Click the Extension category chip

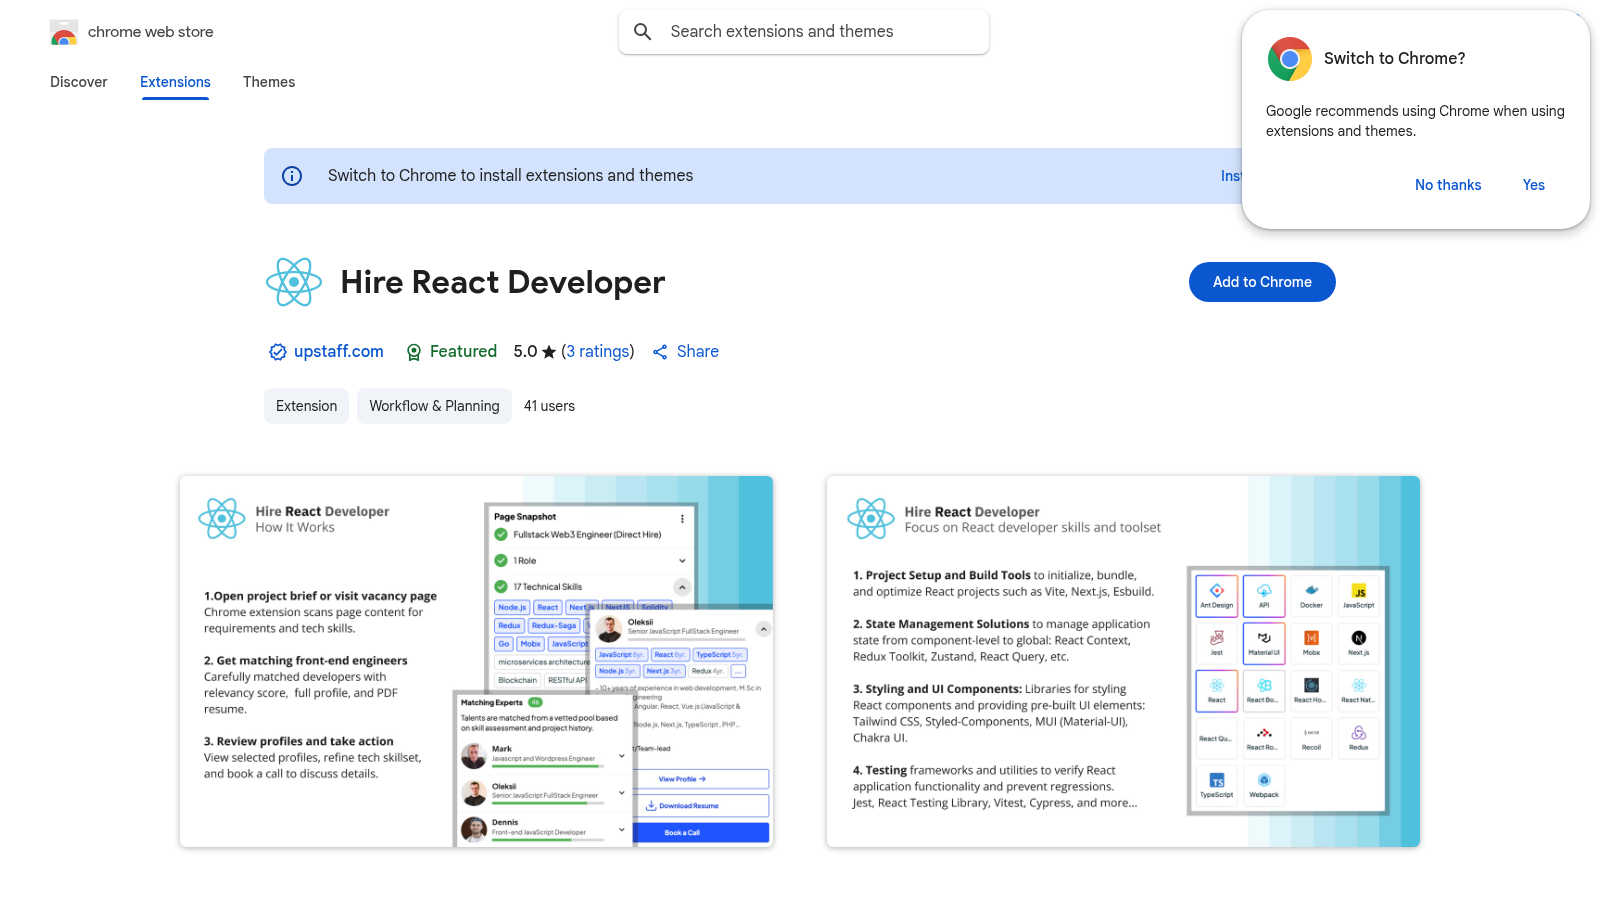(x=306, y=406)
